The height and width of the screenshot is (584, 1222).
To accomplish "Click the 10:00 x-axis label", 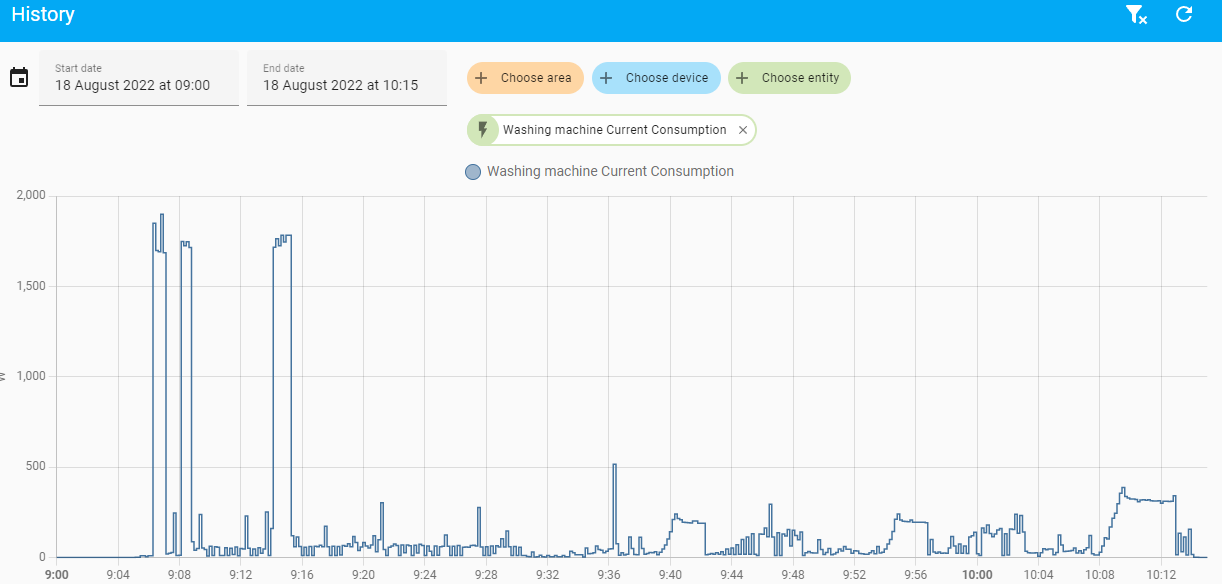I will pos(977,575).
